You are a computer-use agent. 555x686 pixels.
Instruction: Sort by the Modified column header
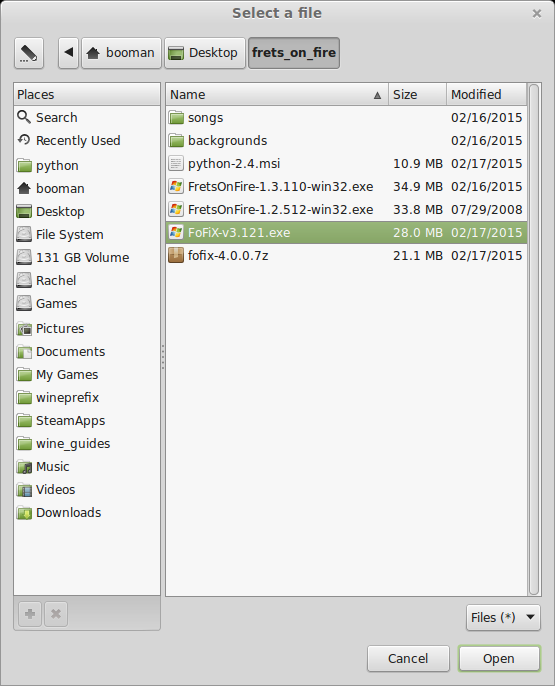point(486,94)
